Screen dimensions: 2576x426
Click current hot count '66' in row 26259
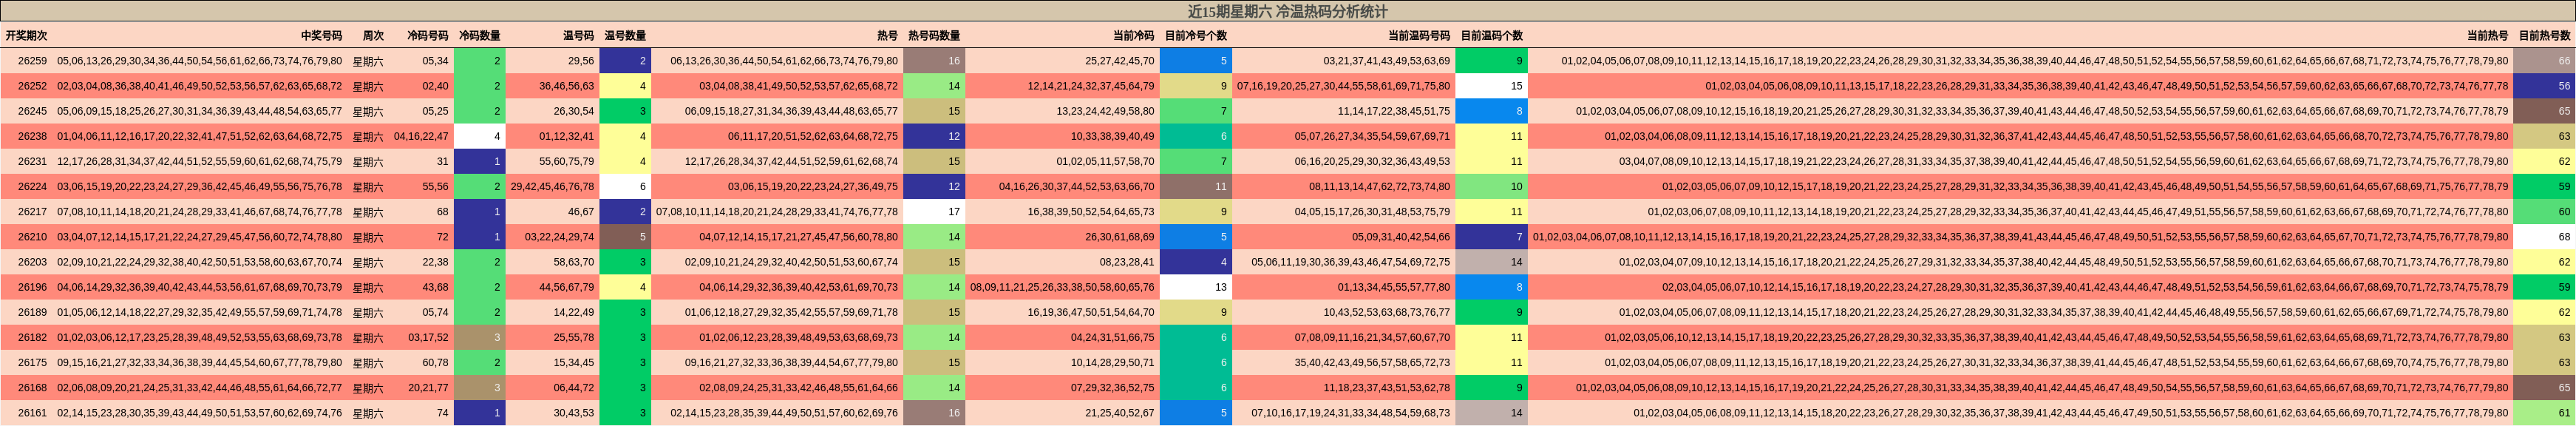pos(2544,61)
